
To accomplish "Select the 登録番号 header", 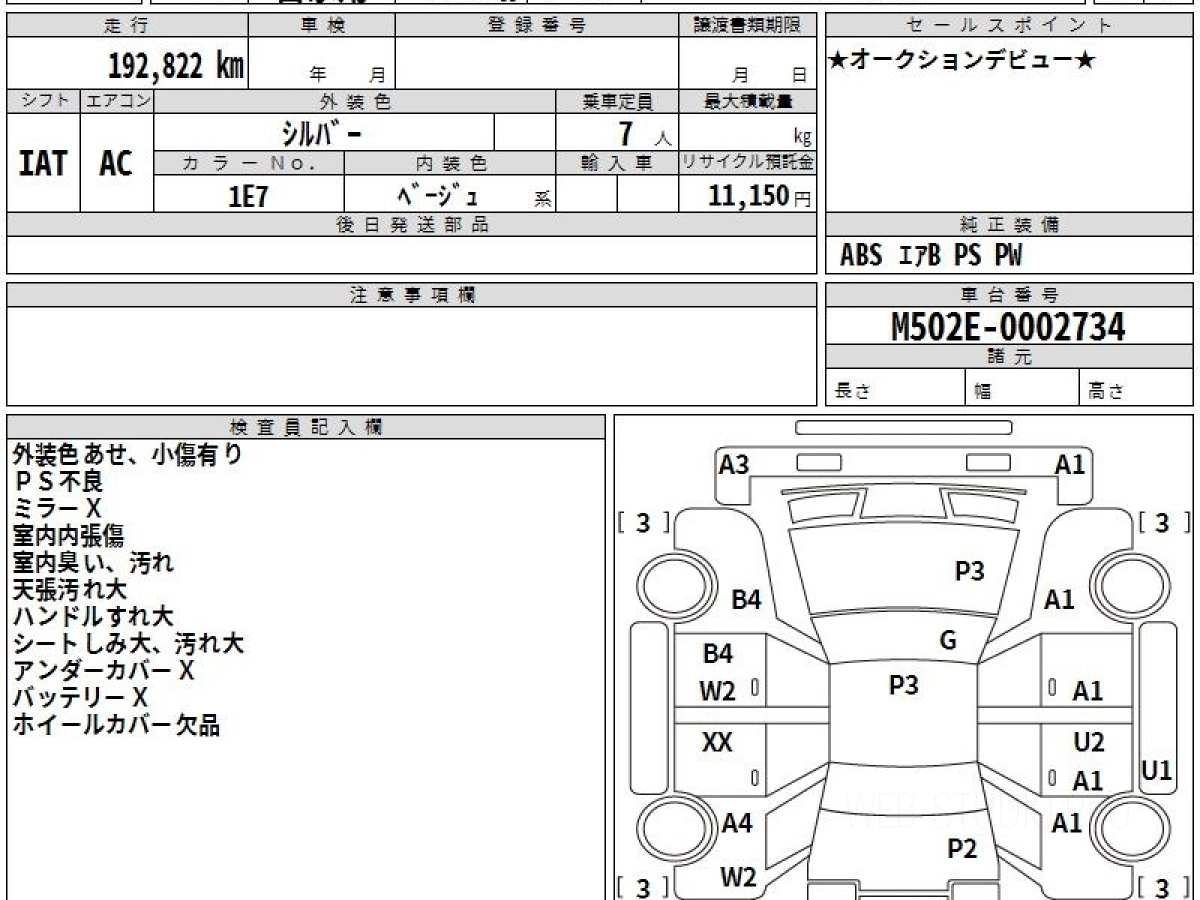I will click(x=537, y=25).
